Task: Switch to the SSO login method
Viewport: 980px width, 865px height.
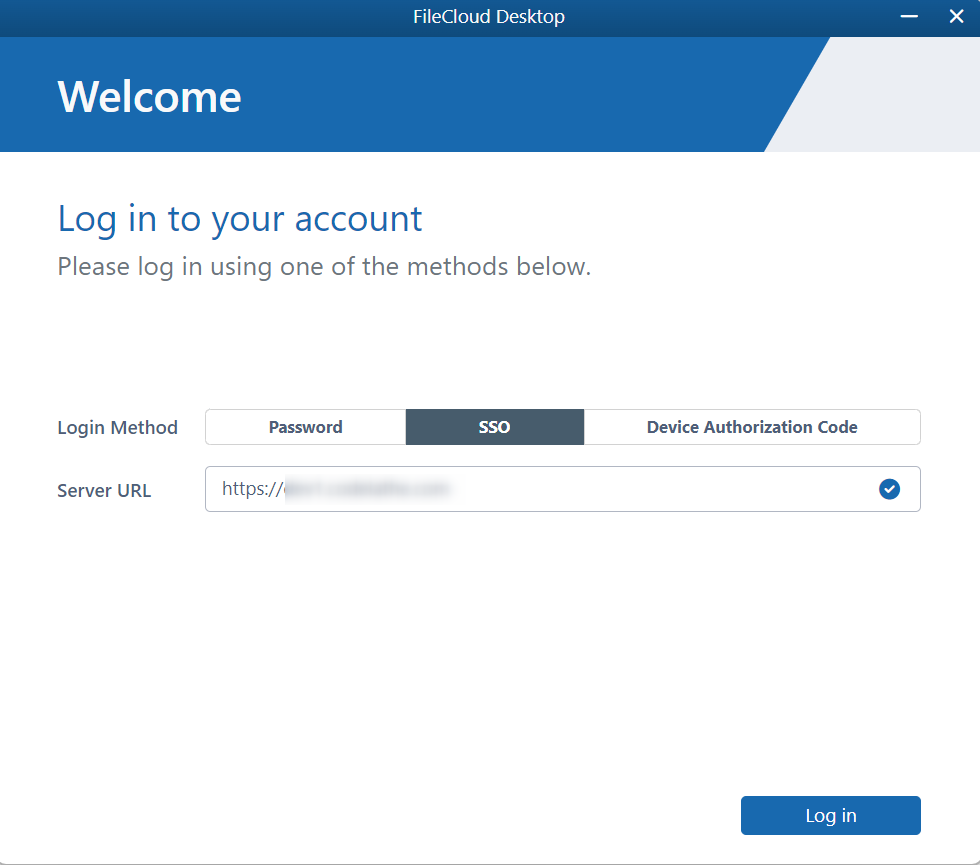Action: 494,427
